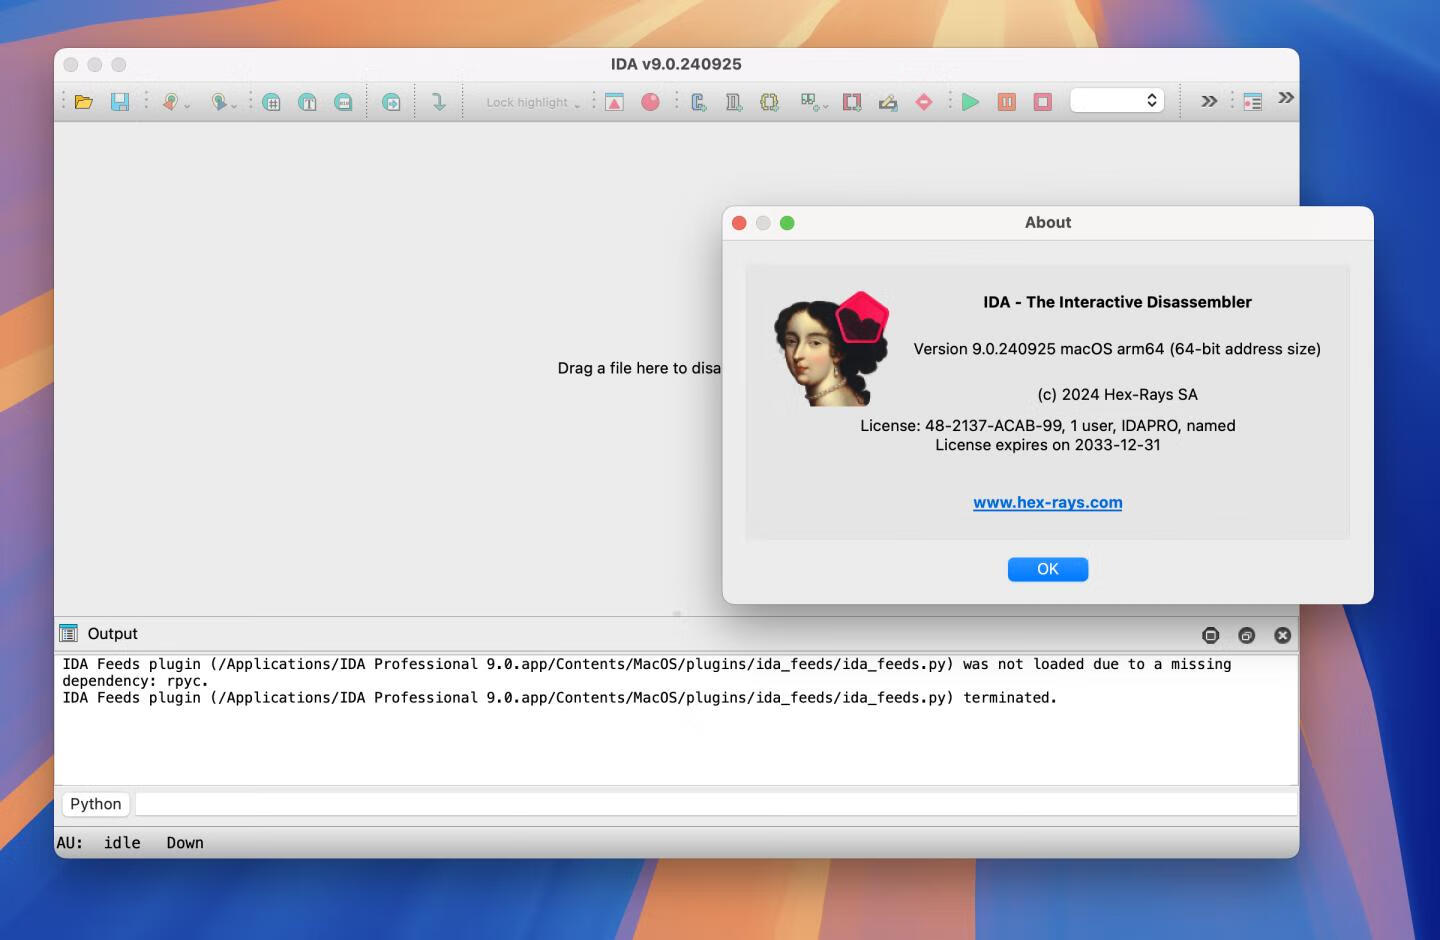This screenshot has height=940, width=1440.
Task: Click the jump to address arrow icon
Action: coord(392,102)
